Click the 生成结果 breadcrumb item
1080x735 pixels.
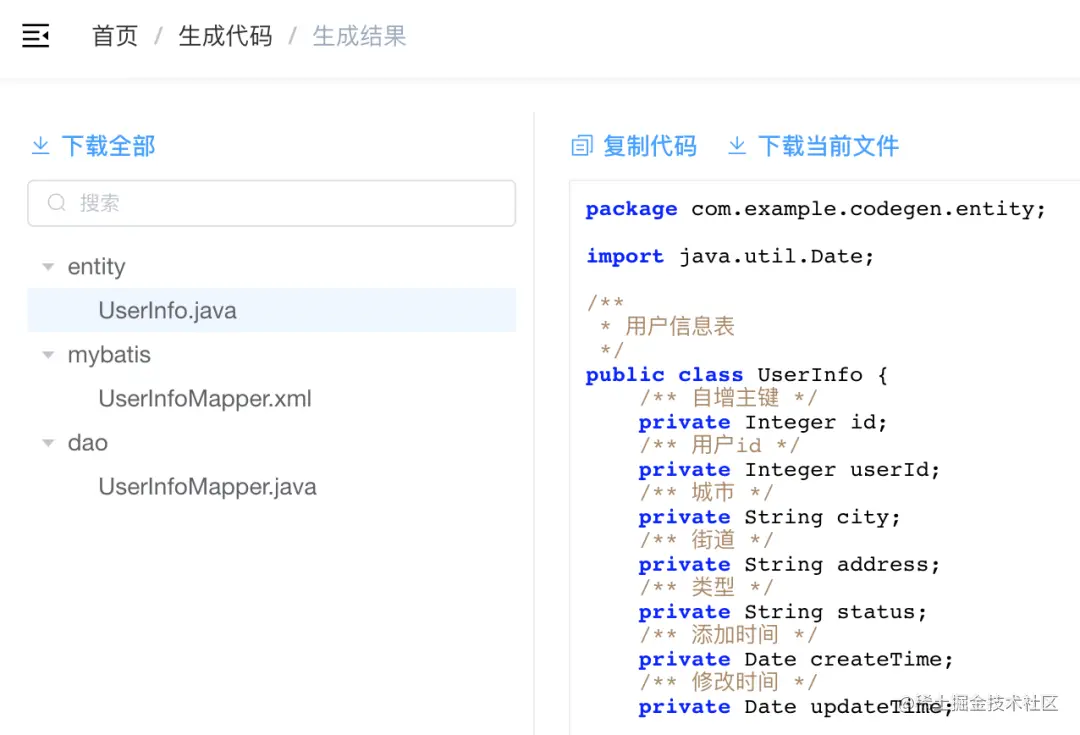359,36
